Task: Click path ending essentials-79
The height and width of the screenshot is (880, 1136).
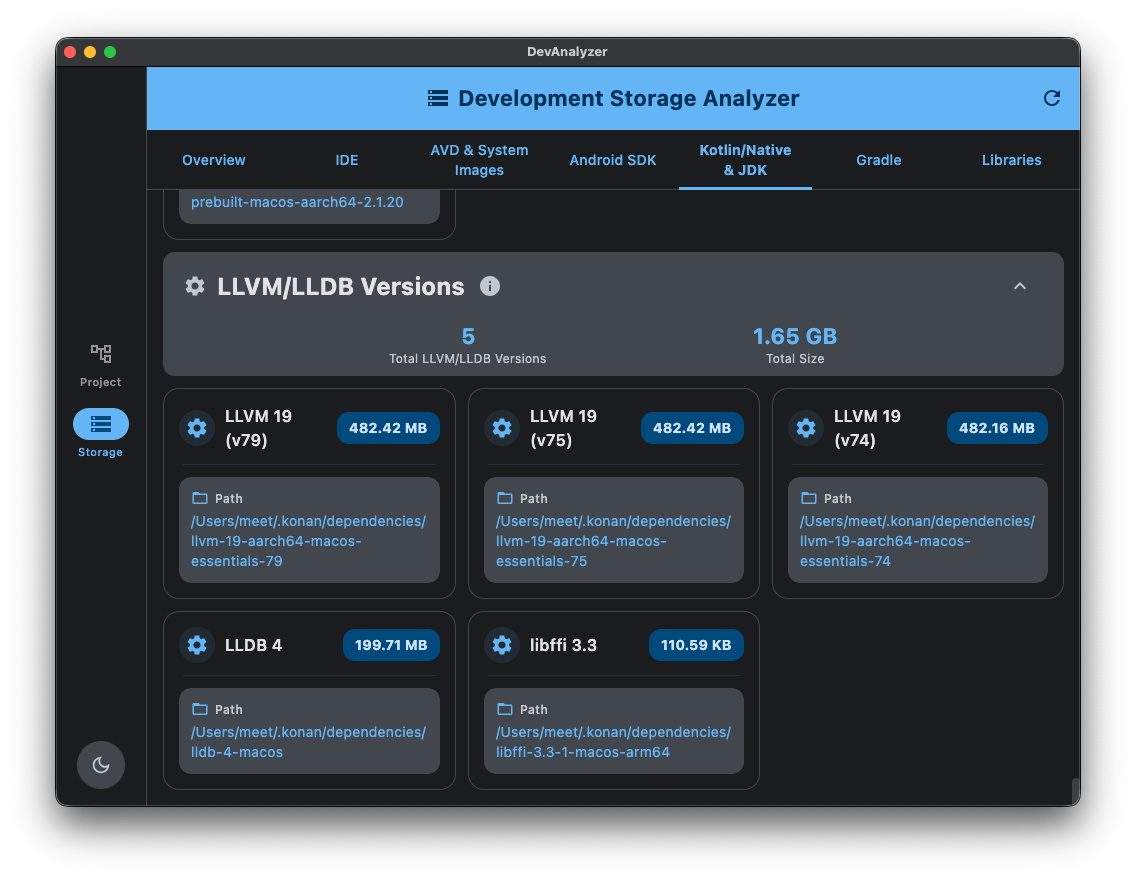Action: (x=309, y=541)
